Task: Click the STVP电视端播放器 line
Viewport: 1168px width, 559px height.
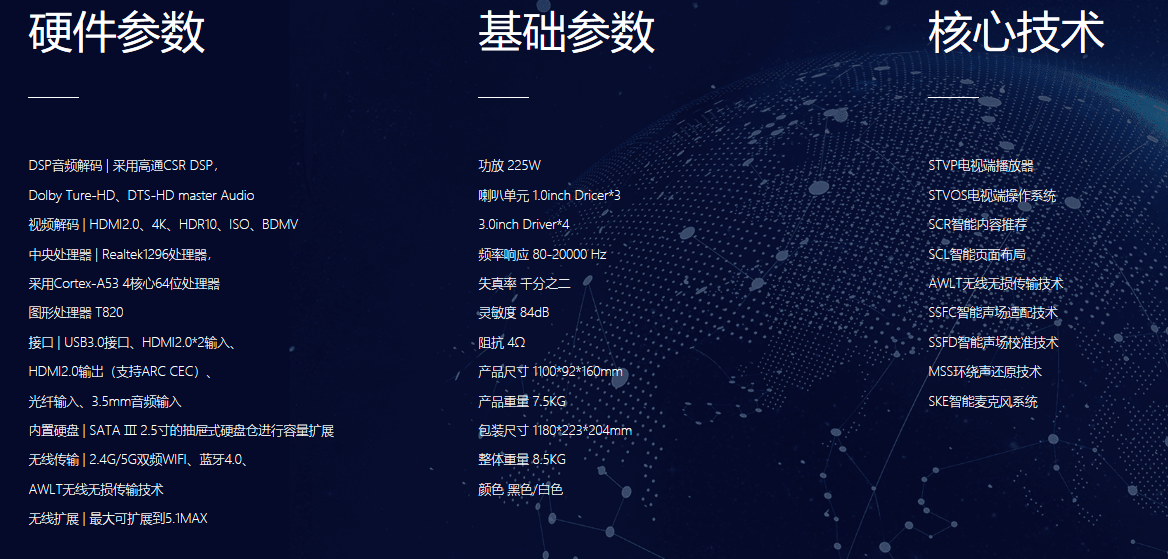Action: coord(981,165)
